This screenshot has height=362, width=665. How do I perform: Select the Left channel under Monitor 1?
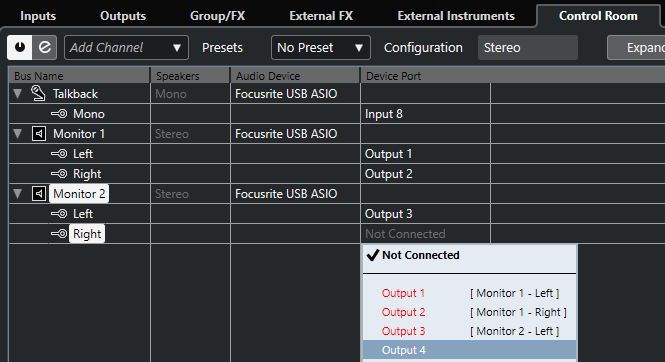[x=83, y=153]
